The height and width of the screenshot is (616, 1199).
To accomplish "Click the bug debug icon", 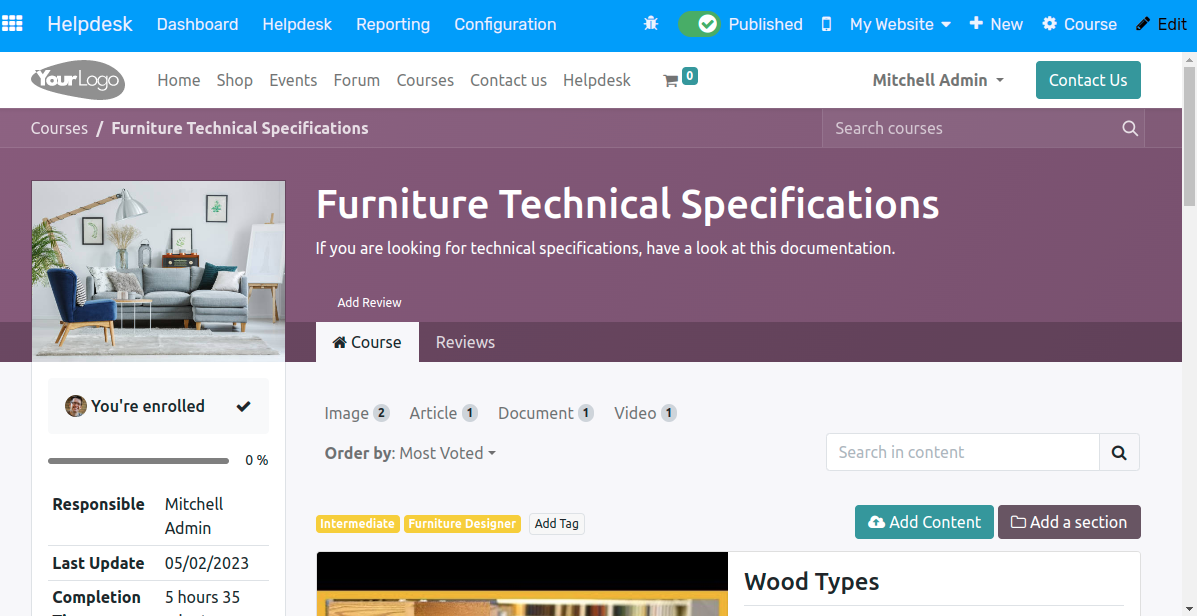I will coord(651,24).
